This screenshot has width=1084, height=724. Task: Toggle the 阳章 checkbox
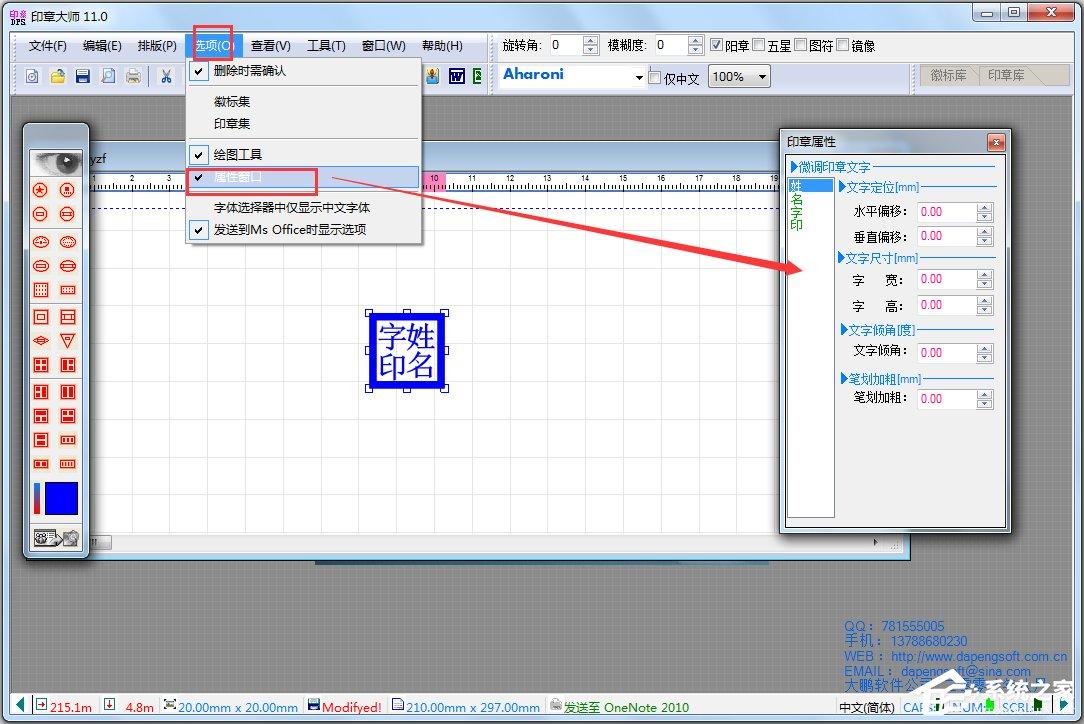click(x=717, y=45)
